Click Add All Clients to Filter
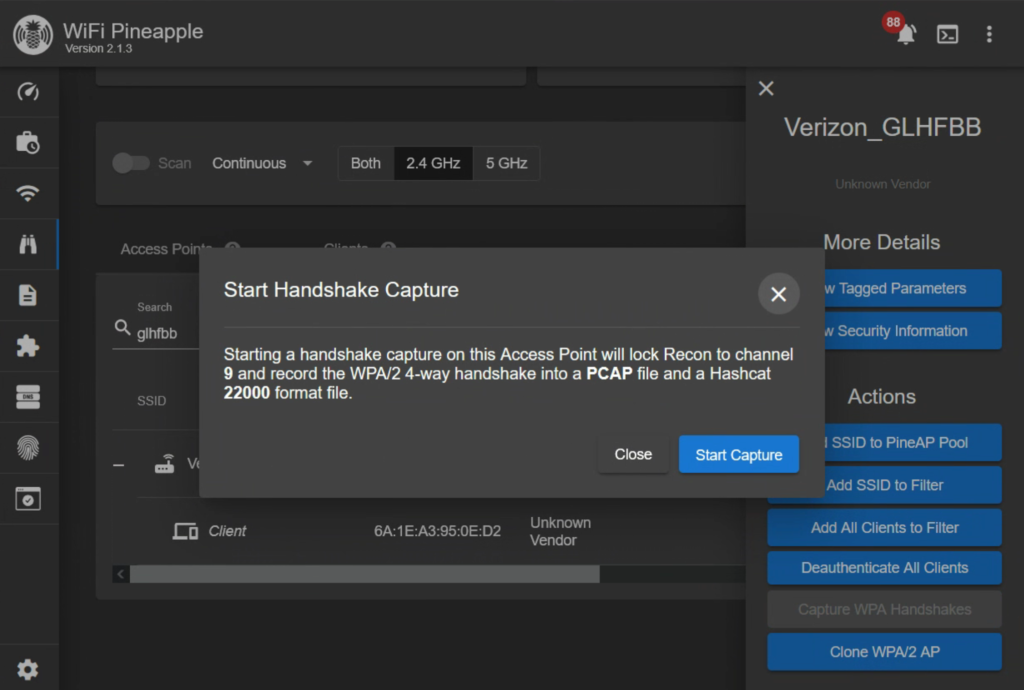This screenshot has height=690, width=1024. 884,527
